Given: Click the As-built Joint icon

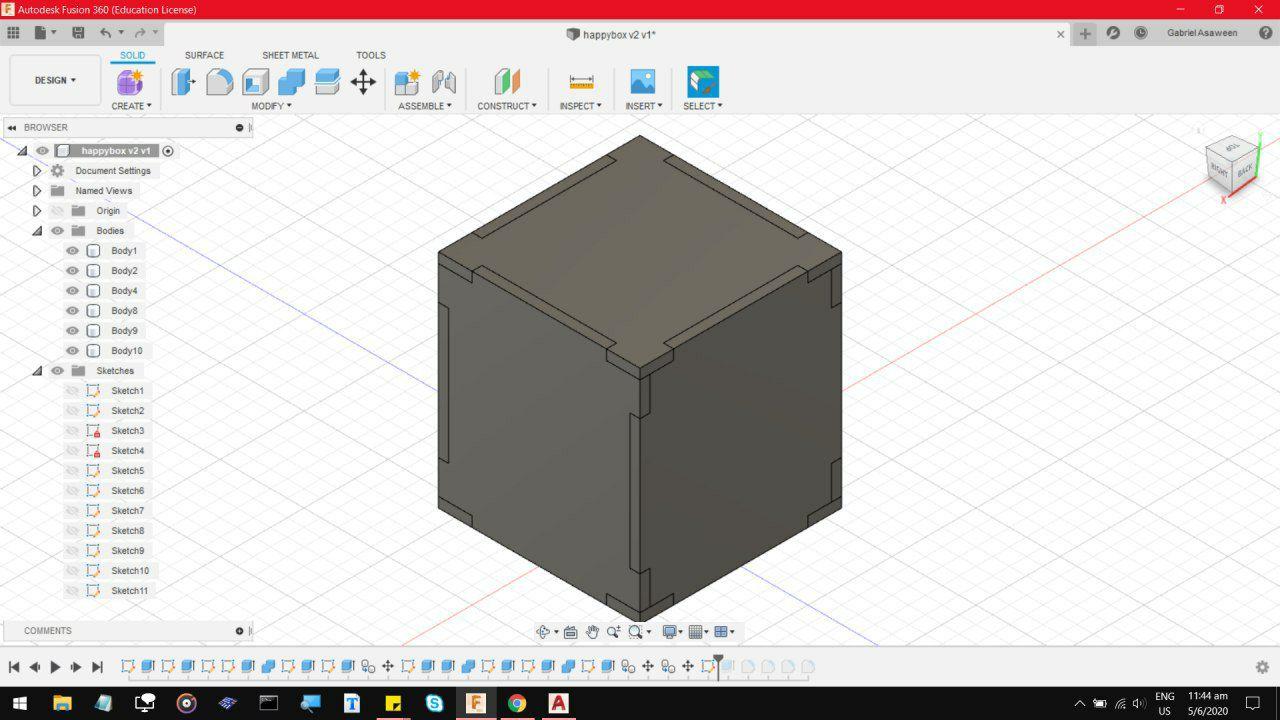Looking at the screenshot, I should [443, 82].
